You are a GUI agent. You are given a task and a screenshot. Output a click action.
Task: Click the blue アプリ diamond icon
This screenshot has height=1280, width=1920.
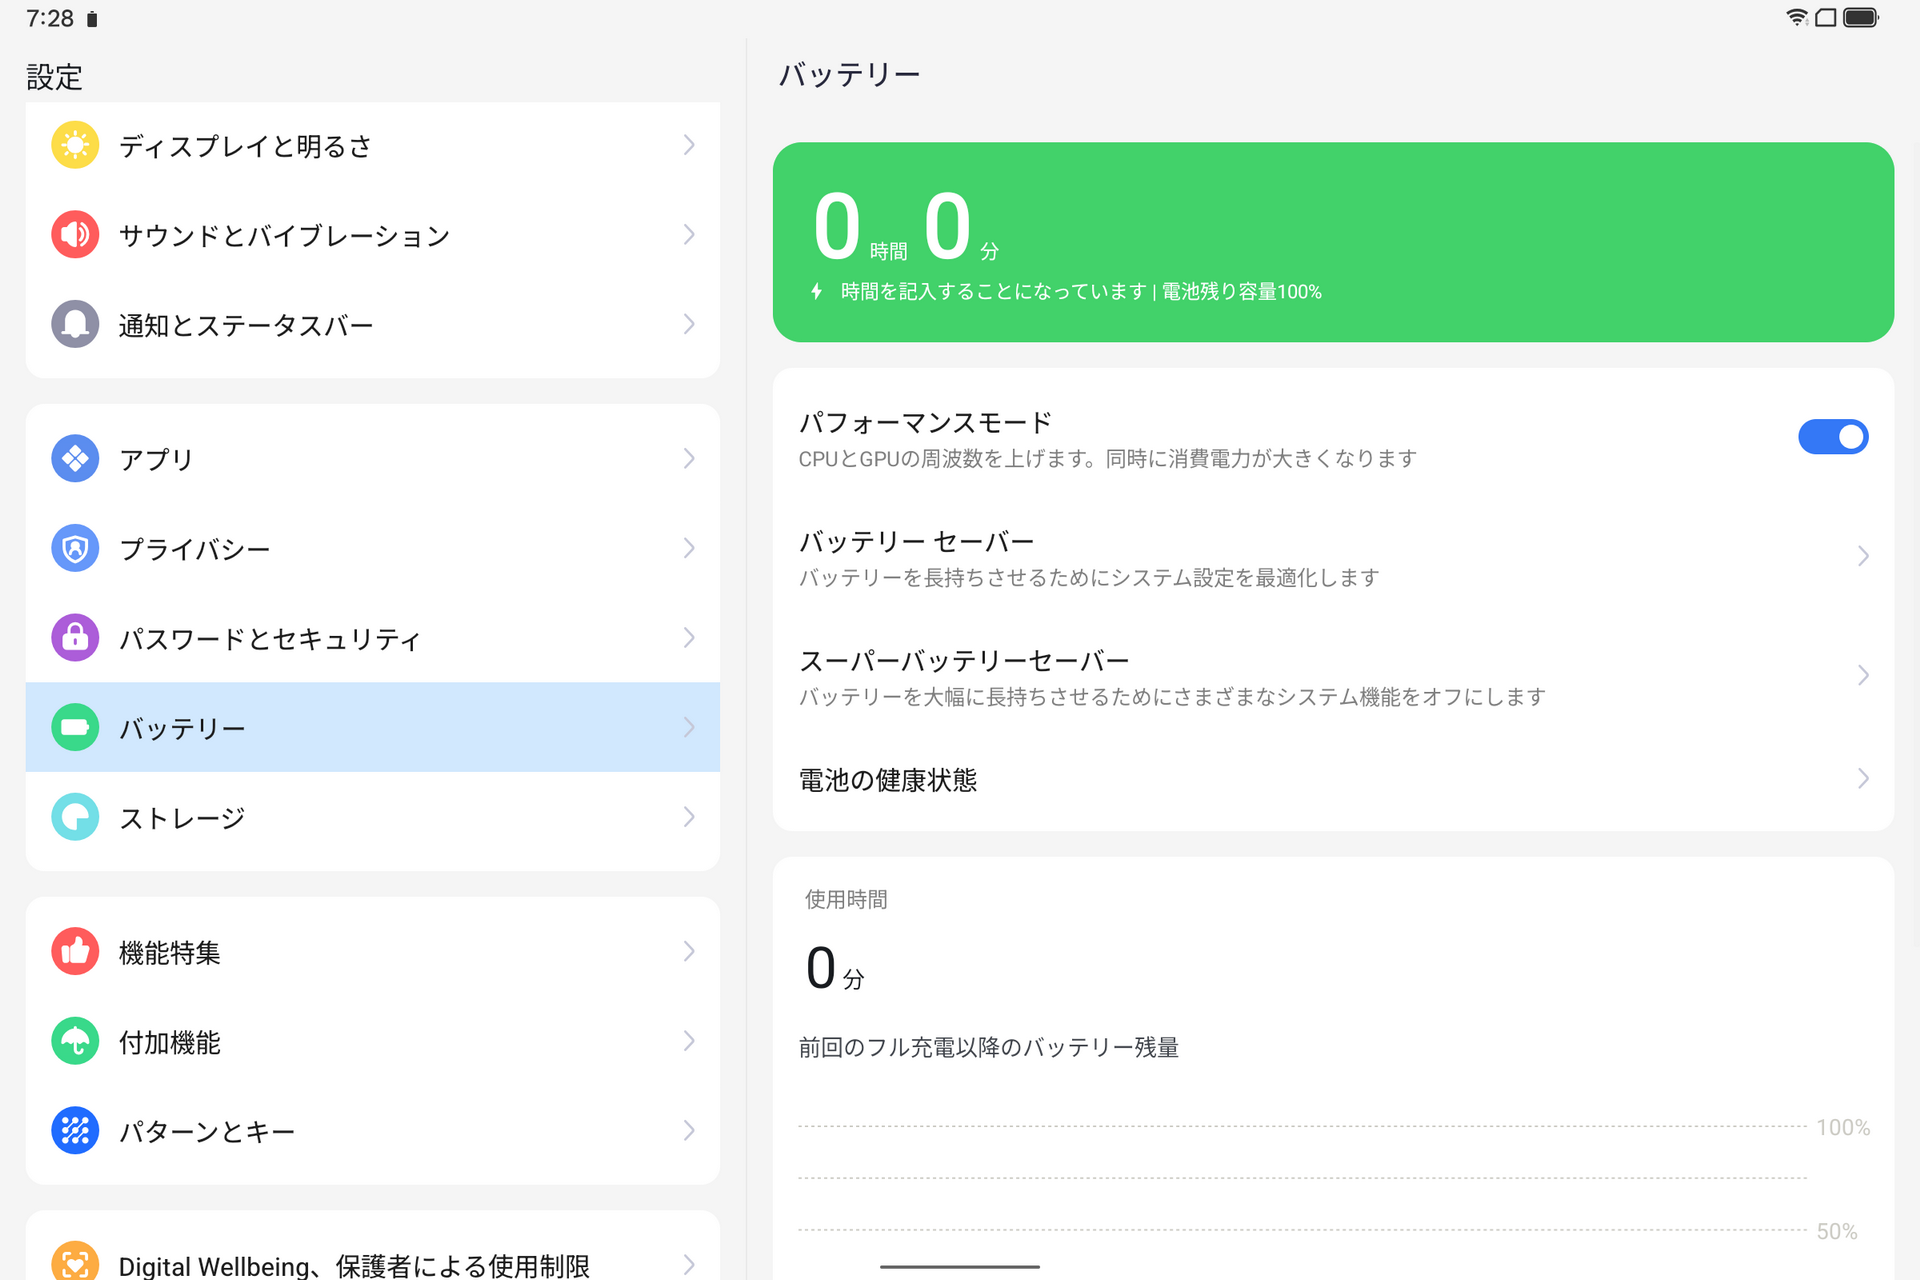point(75,458)
